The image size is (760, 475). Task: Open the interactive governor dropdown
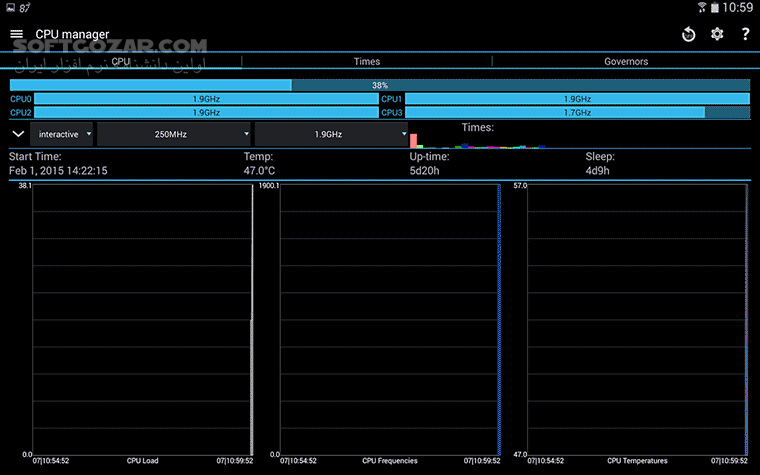click(62, 134)
